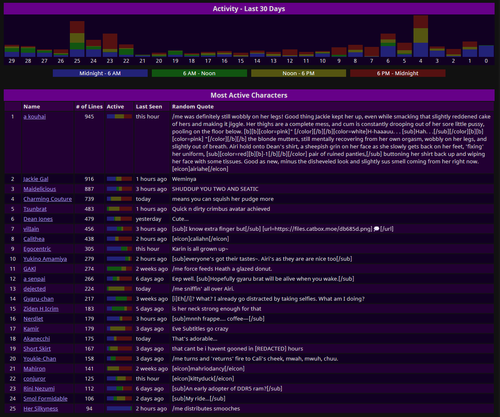
Task: Click the activity bar for day 25
Action: point(77,39)
